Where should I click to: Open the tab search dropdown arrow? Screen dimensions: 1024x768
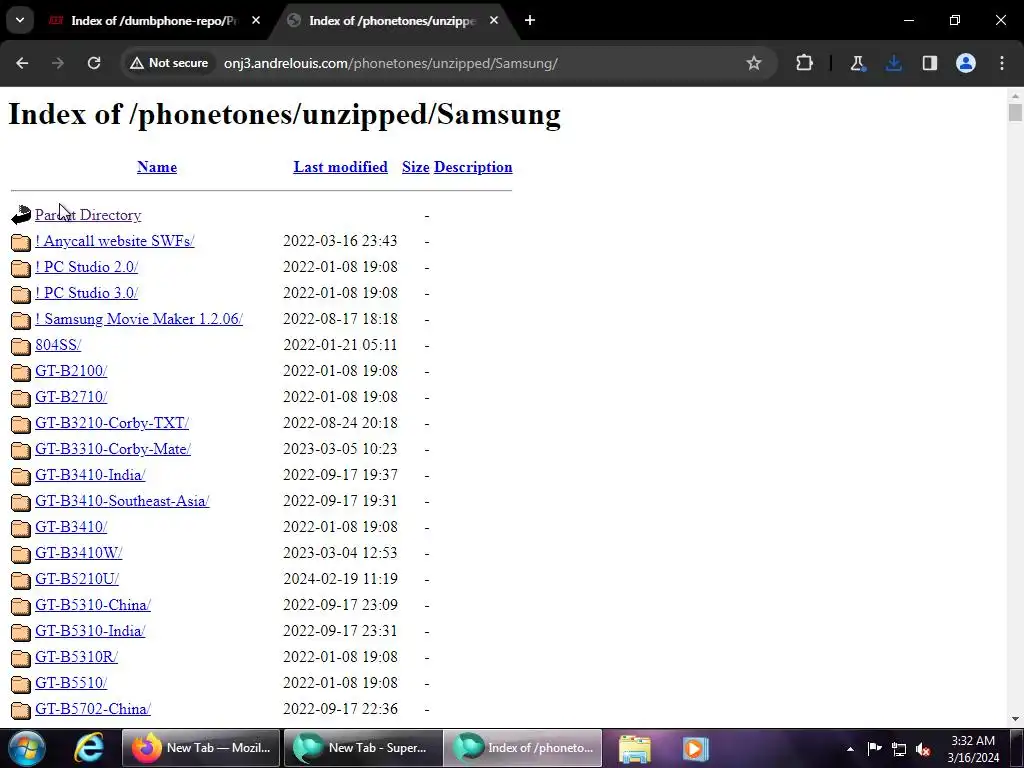click(x=20, y=20)
